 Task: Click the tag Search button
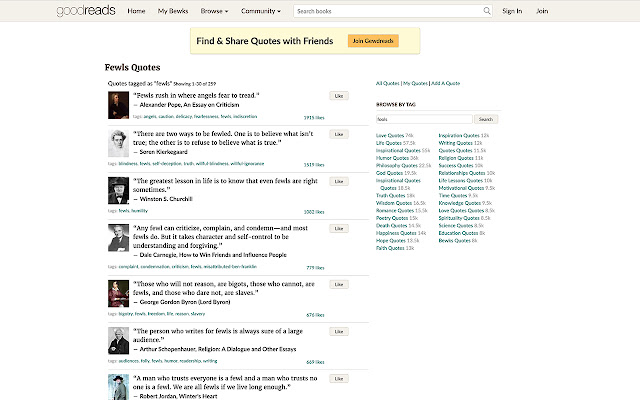coord(486,119)
